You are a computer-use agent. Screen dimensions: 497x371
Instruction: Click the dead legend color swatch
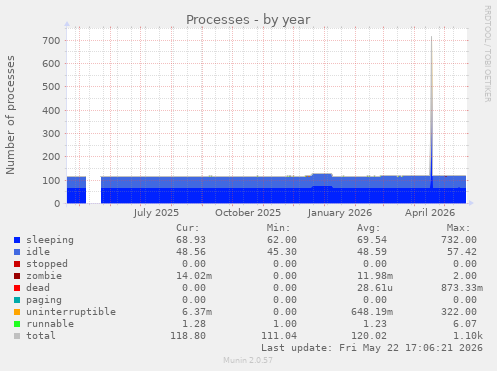(x=17, y=288)
